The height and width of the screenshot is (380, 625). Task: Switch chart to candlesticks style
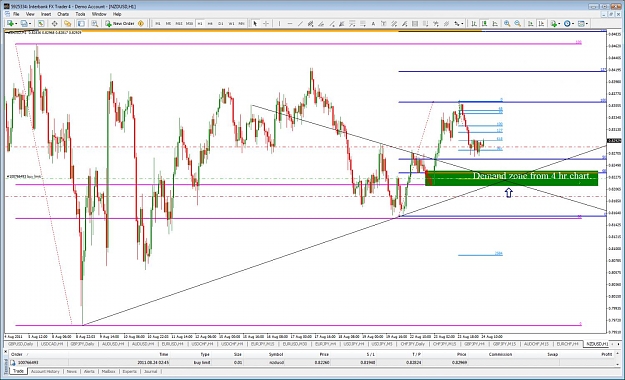click(484, 24)
